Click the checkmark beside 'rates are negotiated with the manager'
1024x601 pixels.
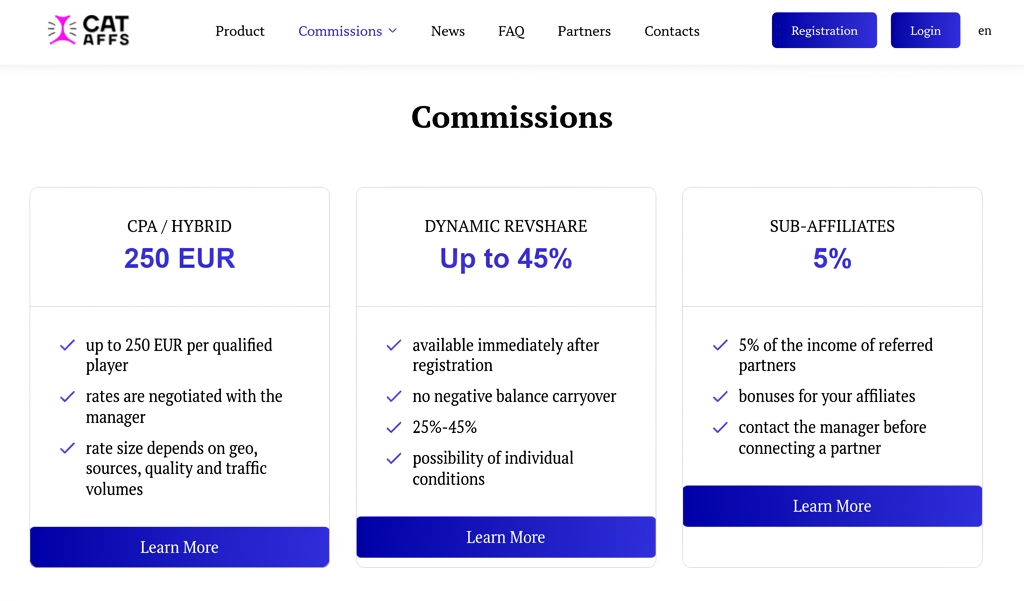67,397
